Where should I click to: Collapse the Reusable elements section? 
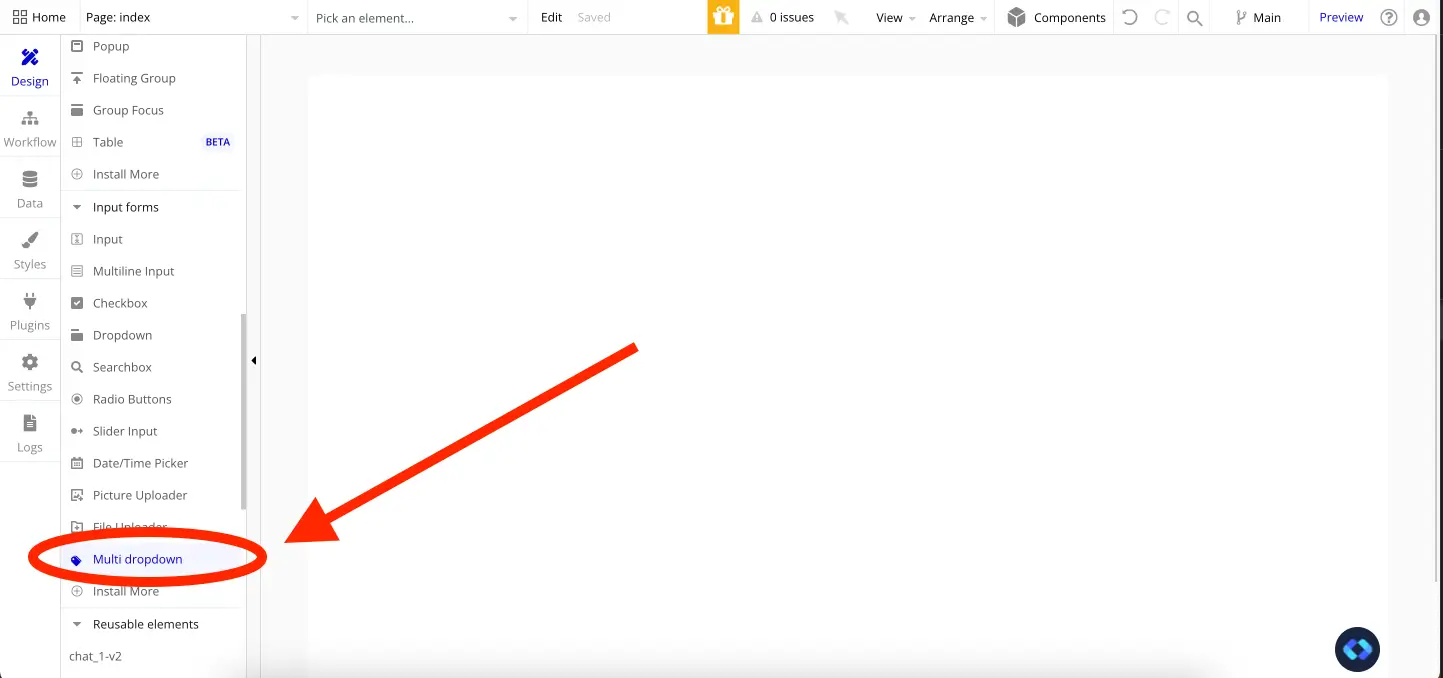77,623
